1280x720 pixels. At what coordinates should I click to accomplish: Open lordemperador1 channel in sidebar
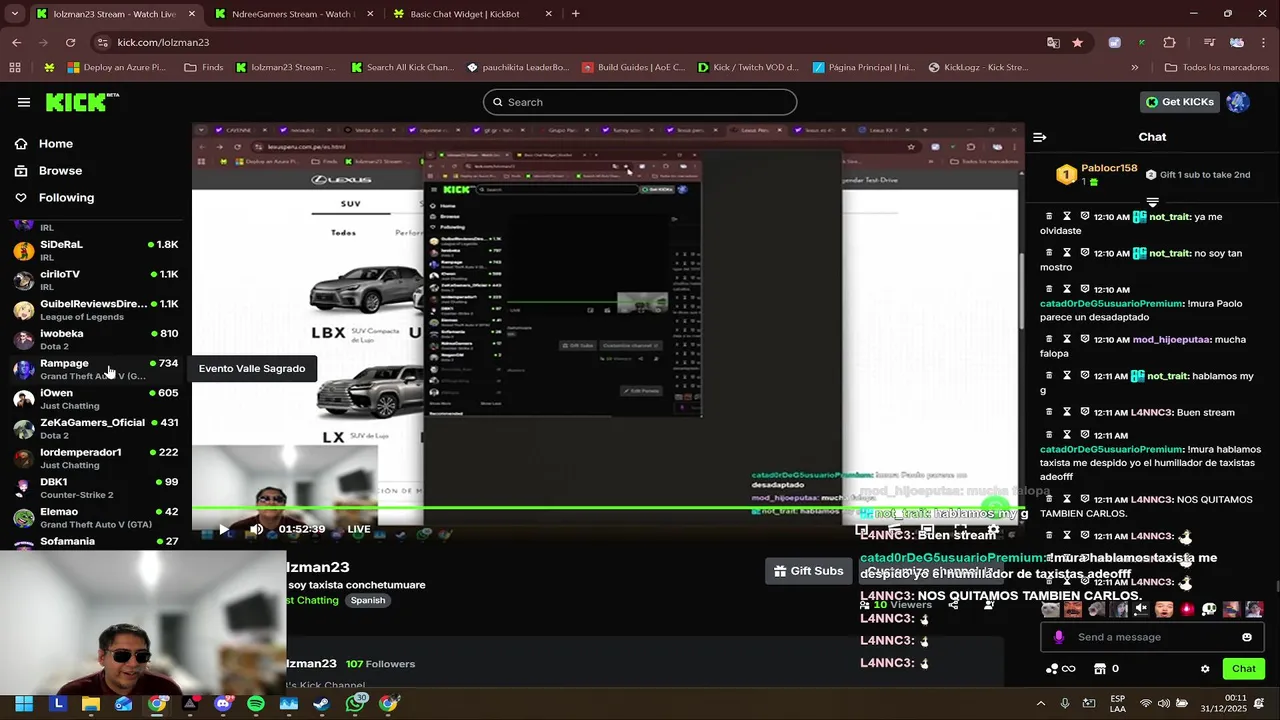pos(95,458)
